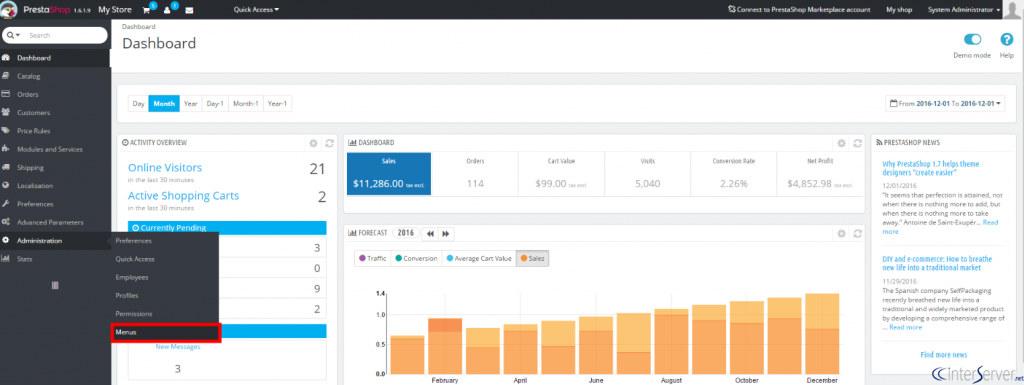This screenshot has width=1024, height=385.
Task: Refresh the Dashboard panel with refresh icon
Action: pyautogui.click(x=857, y=143)
